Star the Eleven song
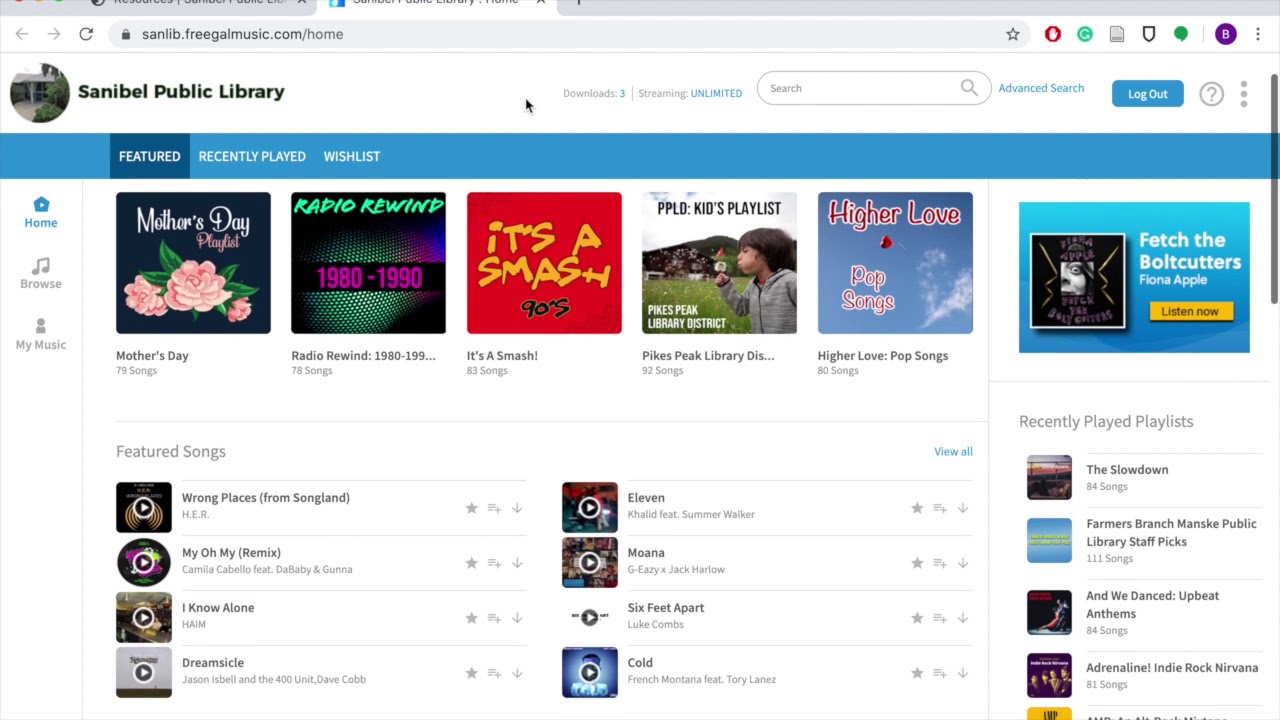 (x=917, y=508)
